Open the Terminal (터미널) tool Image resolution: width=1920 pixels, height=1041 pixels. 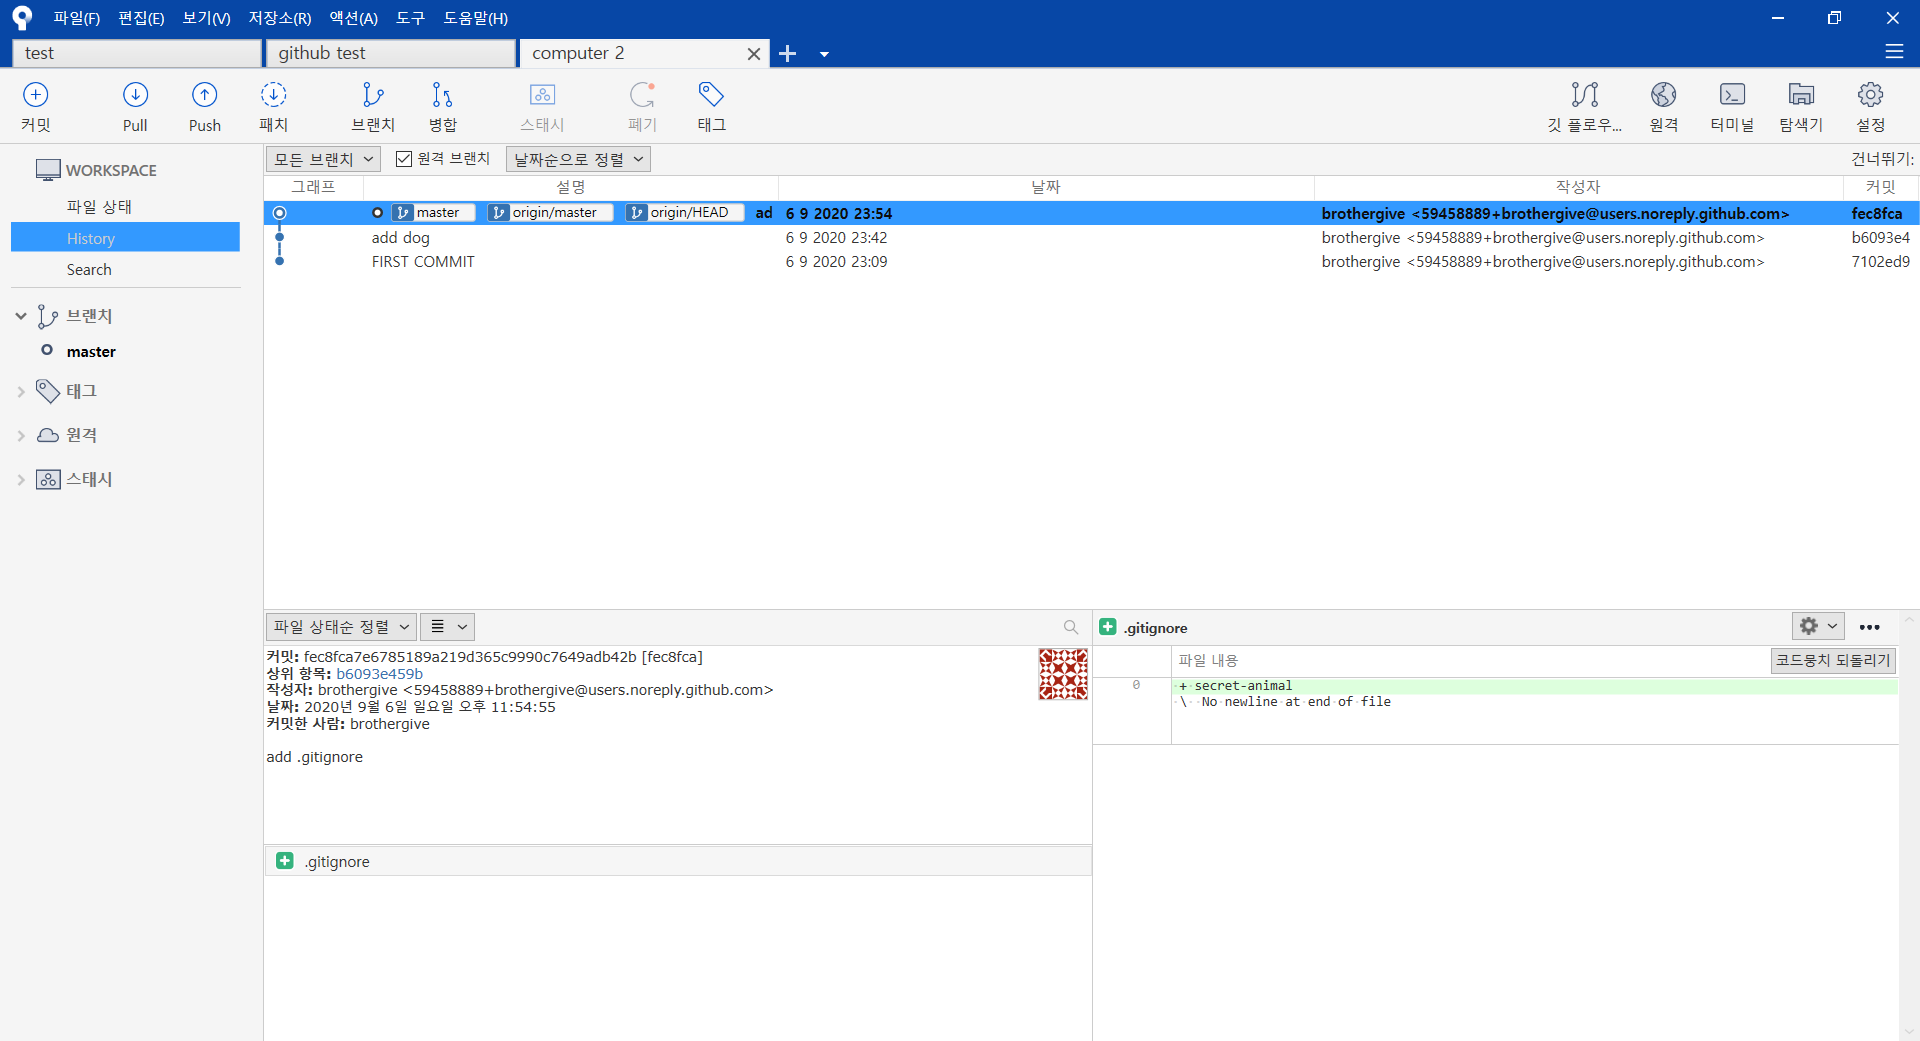coord(1732,107)
